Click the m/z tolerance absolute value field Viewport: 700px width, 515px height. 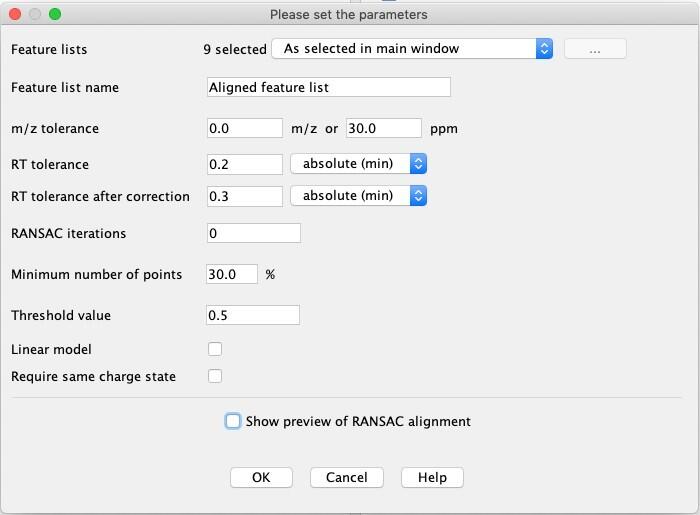click(245, 128)
